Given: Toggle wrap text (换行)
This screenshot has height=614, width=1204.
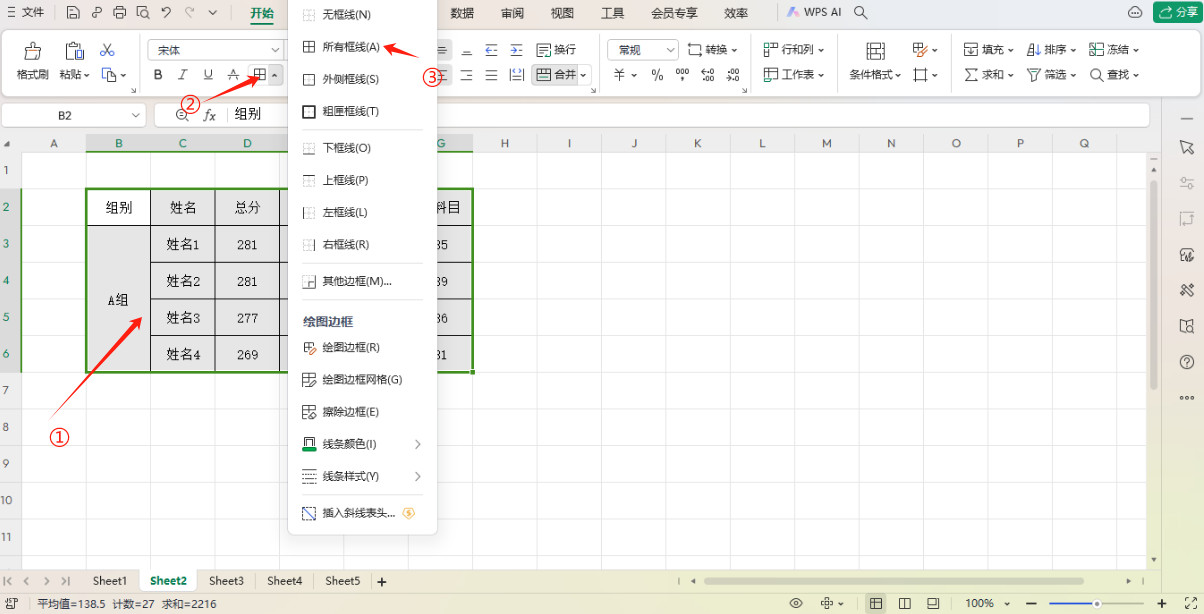Looking at the screenshot, I should [557, 50].
